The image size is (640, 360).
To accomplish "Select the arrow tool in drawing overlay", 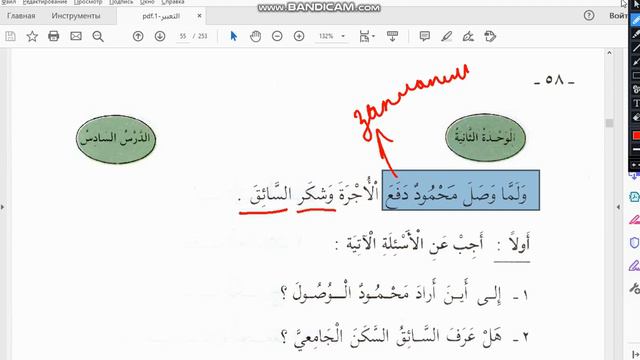I will click(636, 62).
